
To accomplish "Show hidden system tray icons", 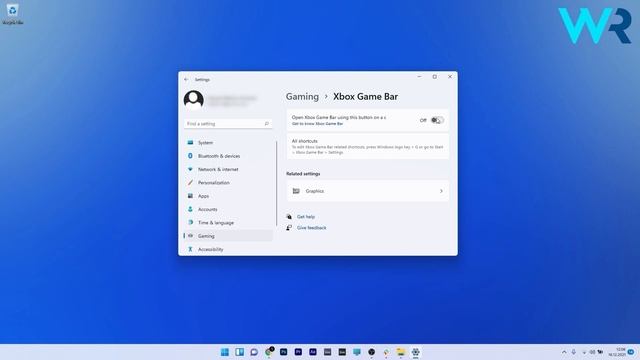I will point(564,352).
